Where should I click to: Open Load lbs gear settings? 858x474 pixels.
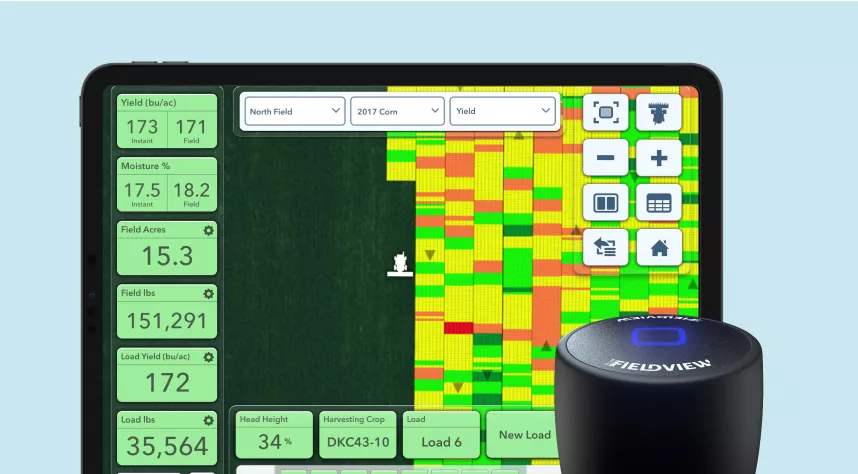(x=208, y=421)
